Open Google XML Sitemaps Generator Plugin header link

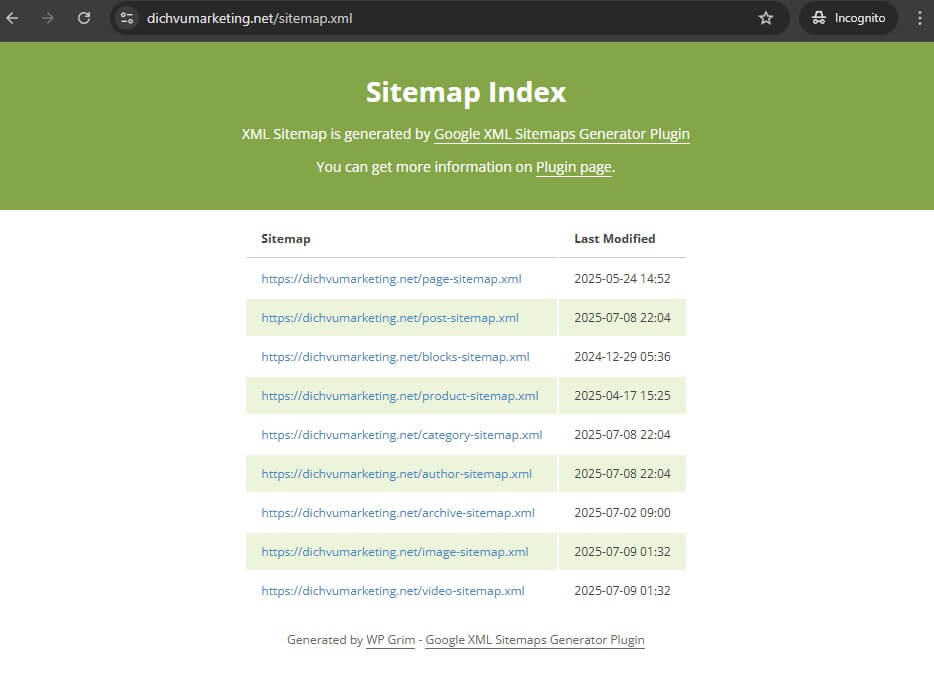click(x=561, y=134)
